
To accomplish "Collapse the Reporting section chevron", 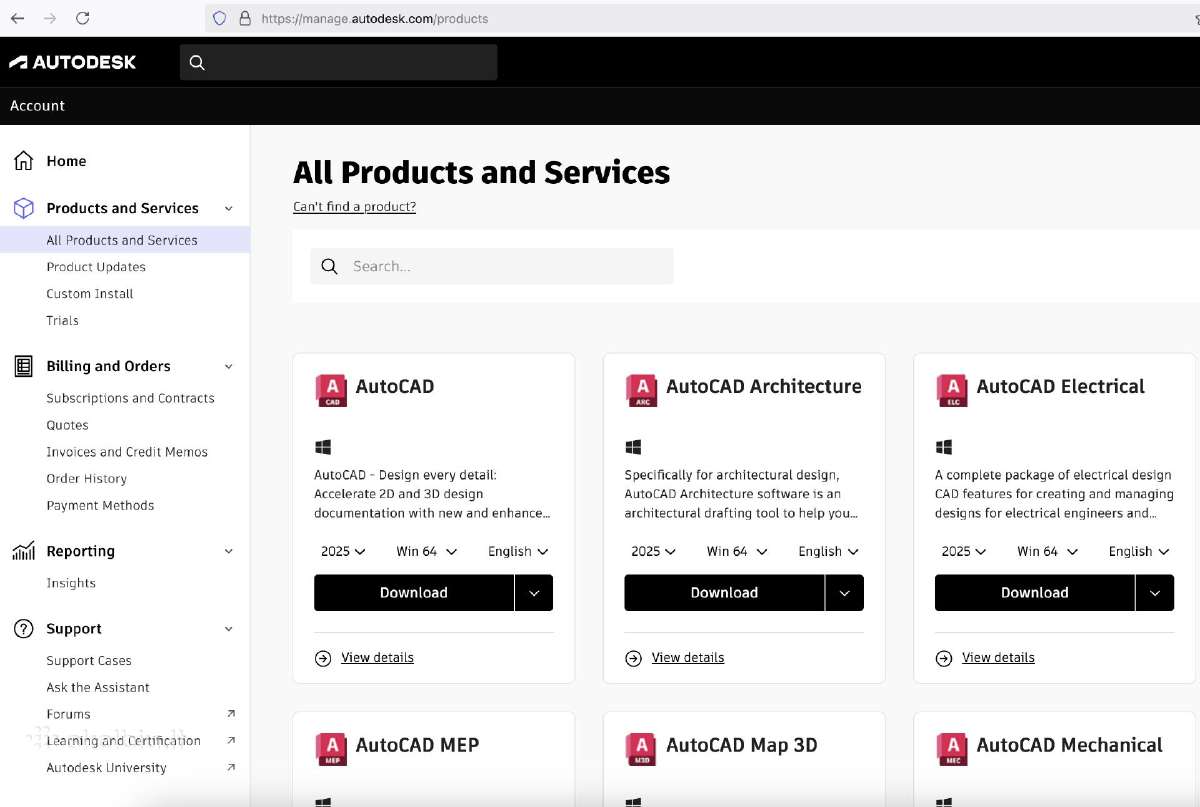I will point(228,552).
